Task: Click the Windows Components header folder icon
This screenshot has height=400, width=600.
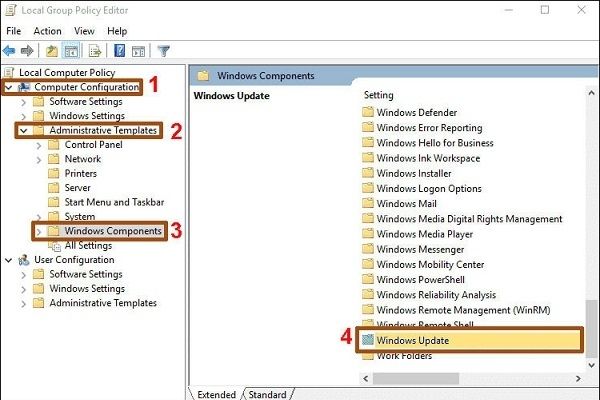Action: pyautogui.click(x=203, y=75)
